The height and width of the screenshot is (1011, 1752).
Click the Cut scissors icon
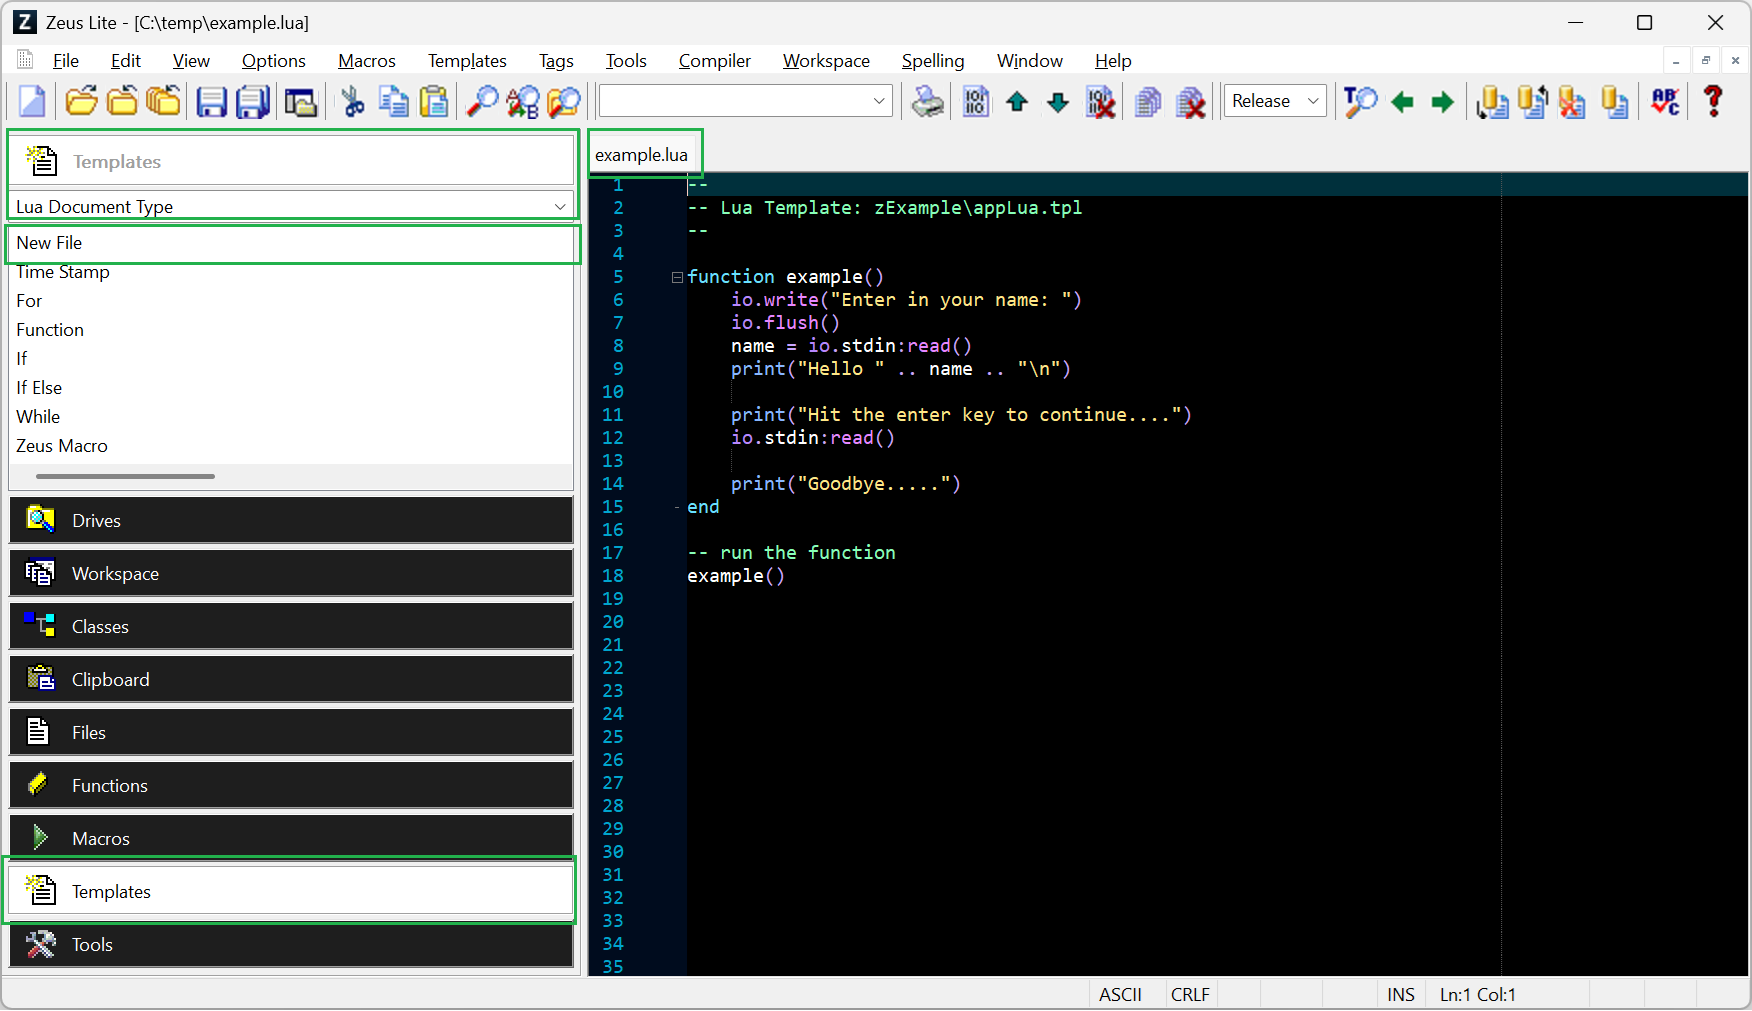point(352,101)
